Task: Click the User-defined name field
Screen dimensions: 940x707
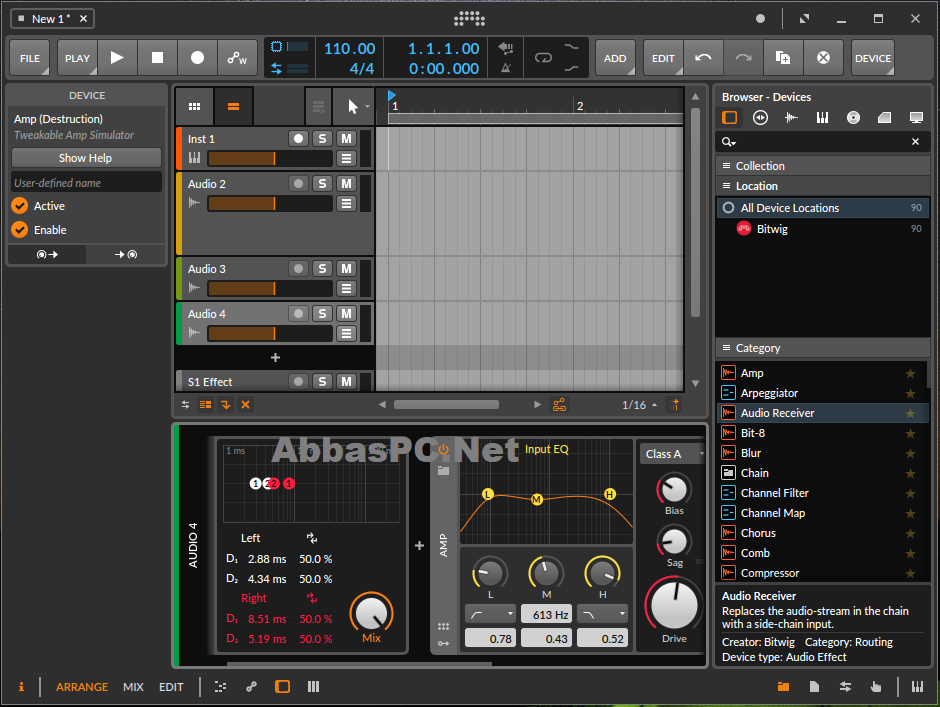Action: 86,182
